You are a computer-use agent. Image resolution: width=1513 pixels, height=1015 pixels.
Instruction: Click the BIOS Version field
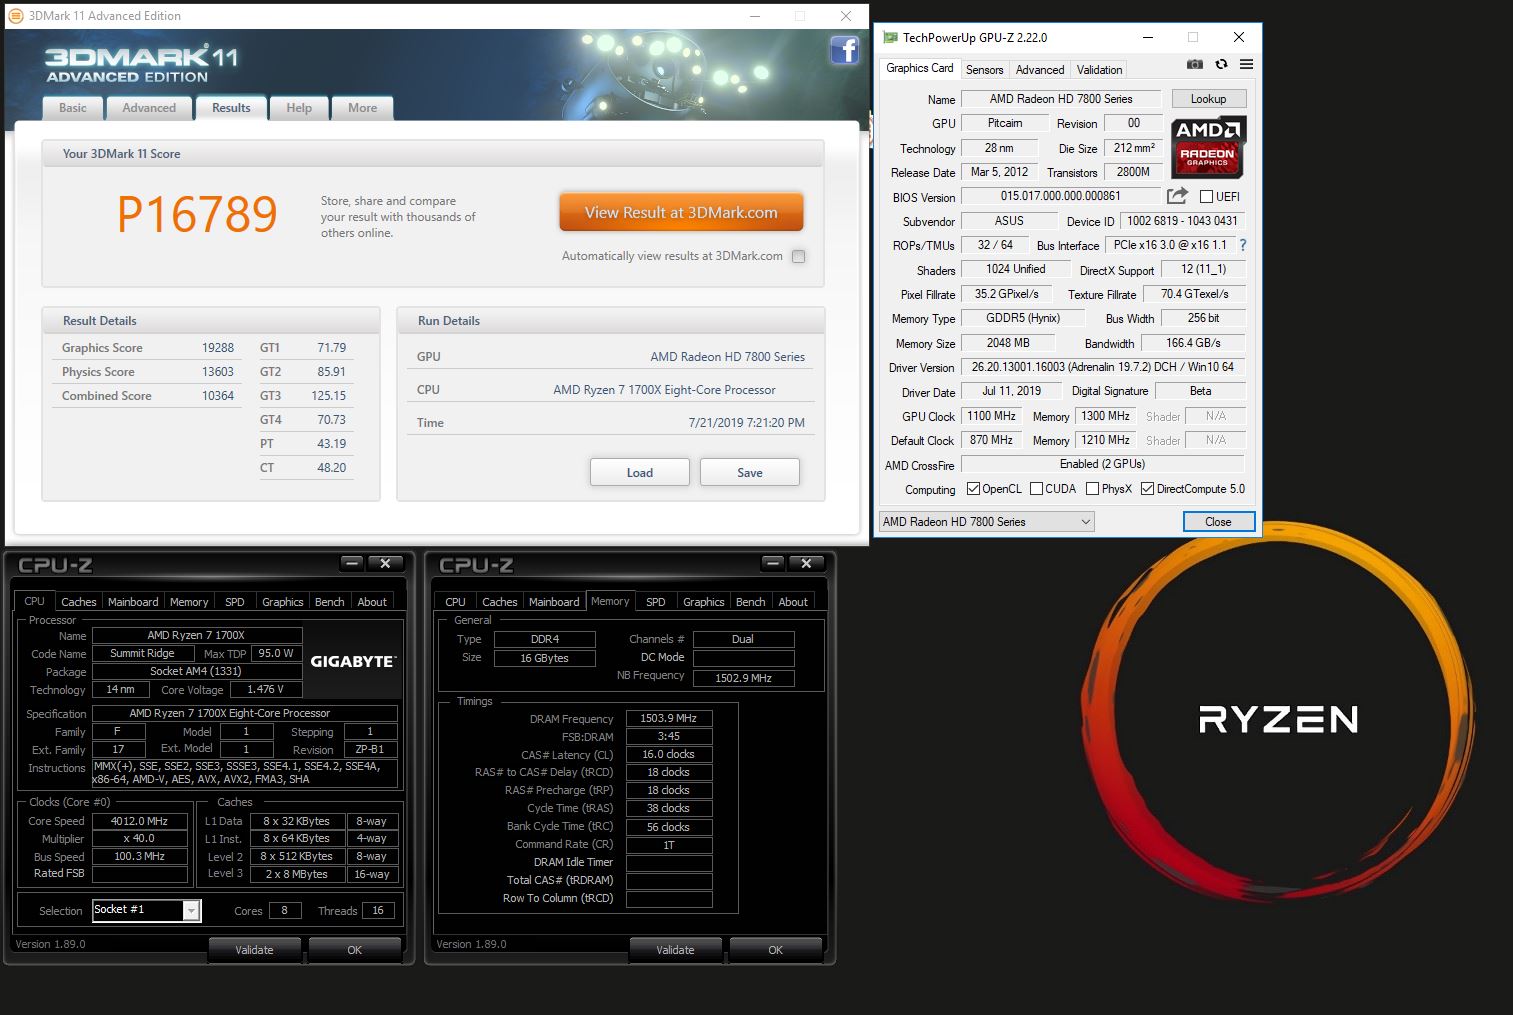(1061, 196)
